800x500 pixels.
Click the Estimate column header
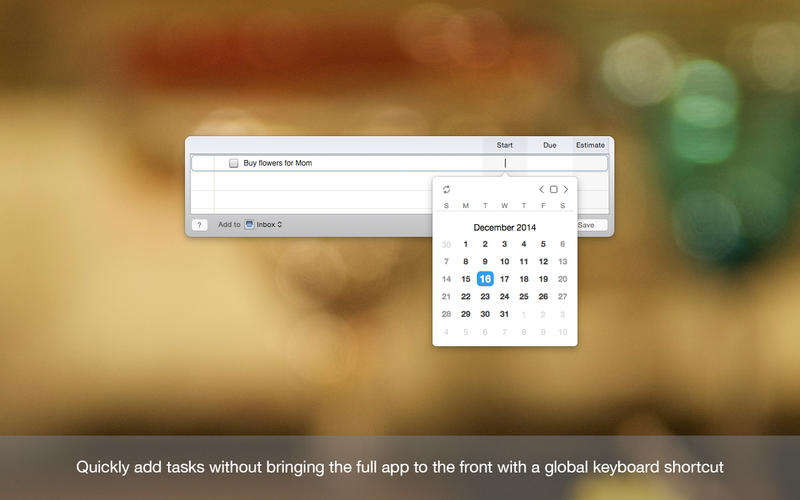click(x=590, y=145)
